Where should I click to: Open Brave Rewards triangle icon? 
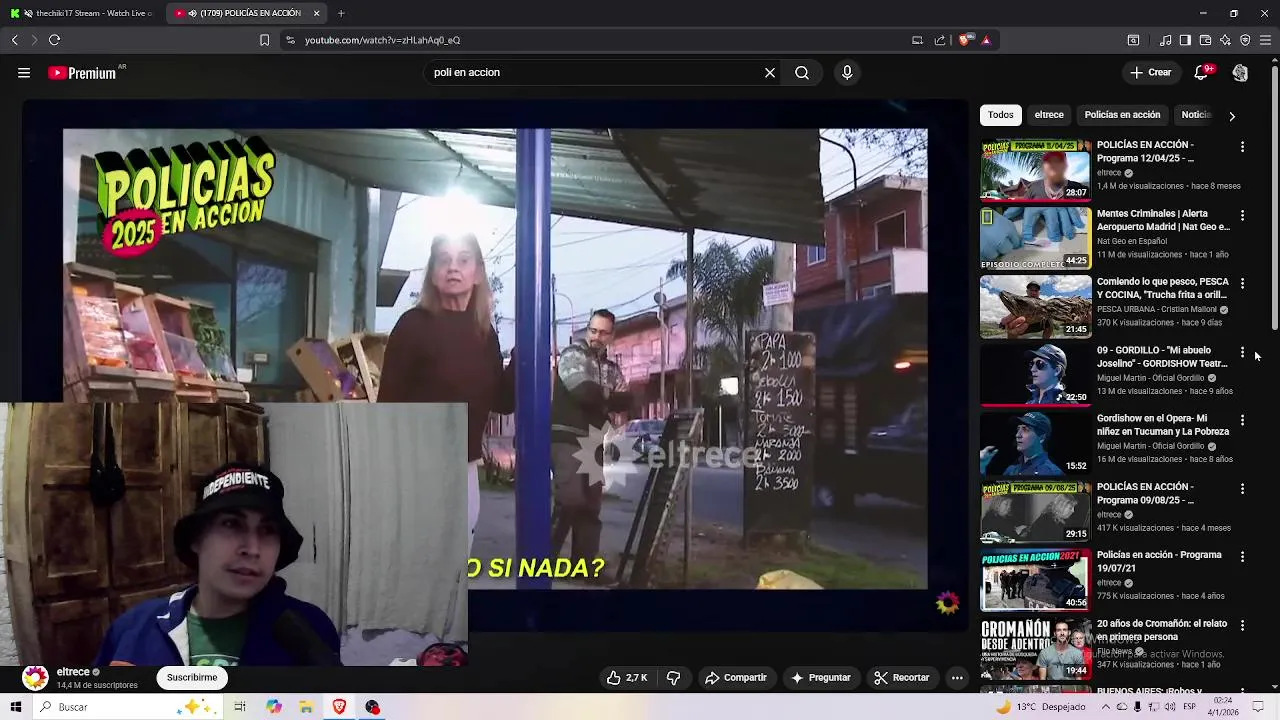click(986, 40)
